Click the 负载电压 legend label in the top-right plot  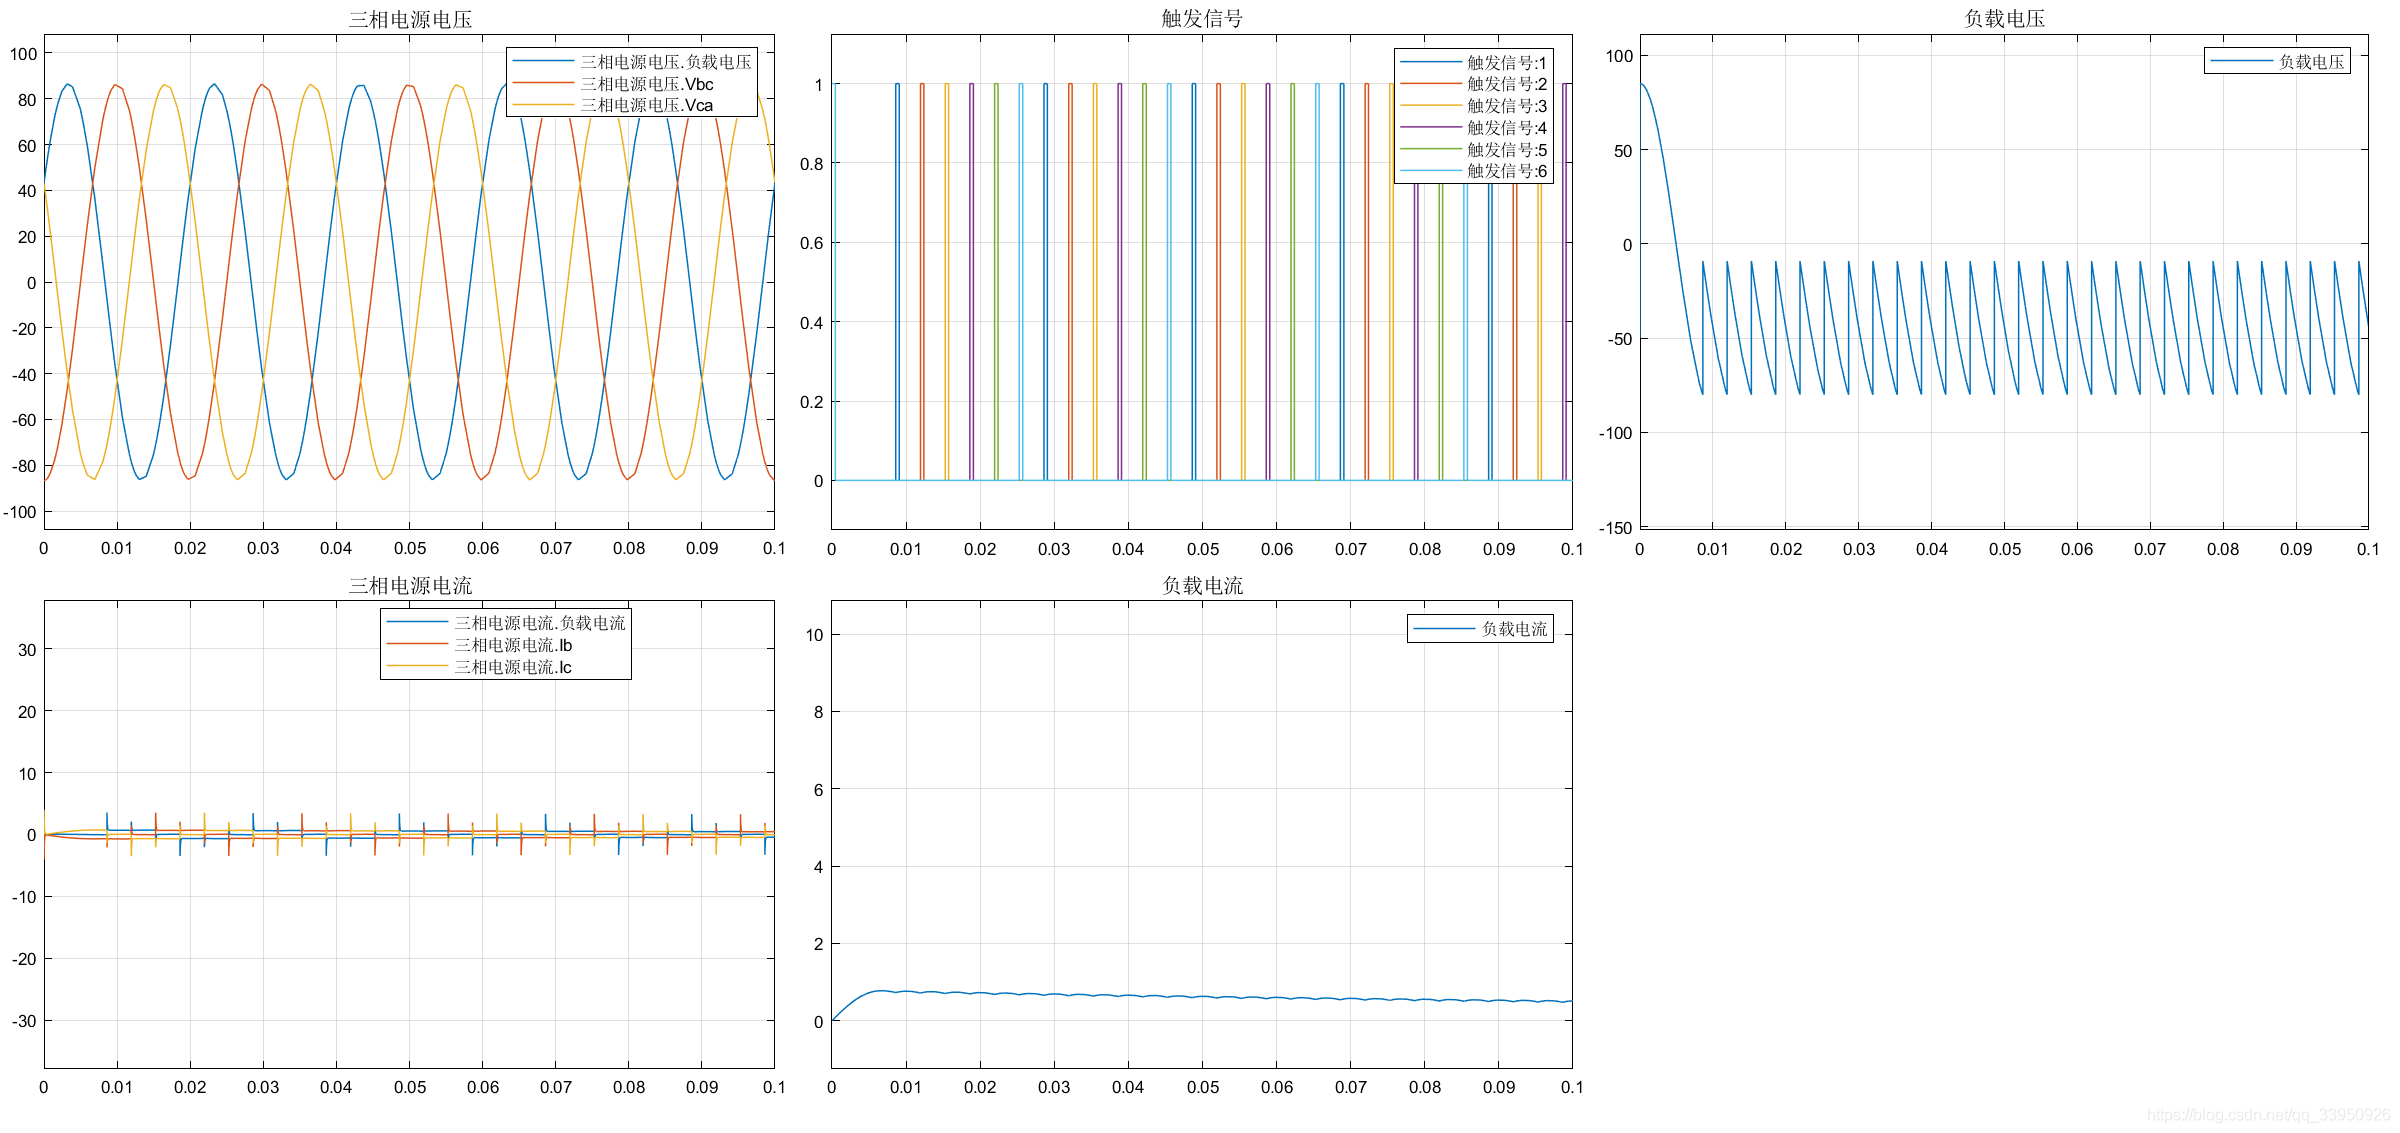click(x=2311, y=62)
